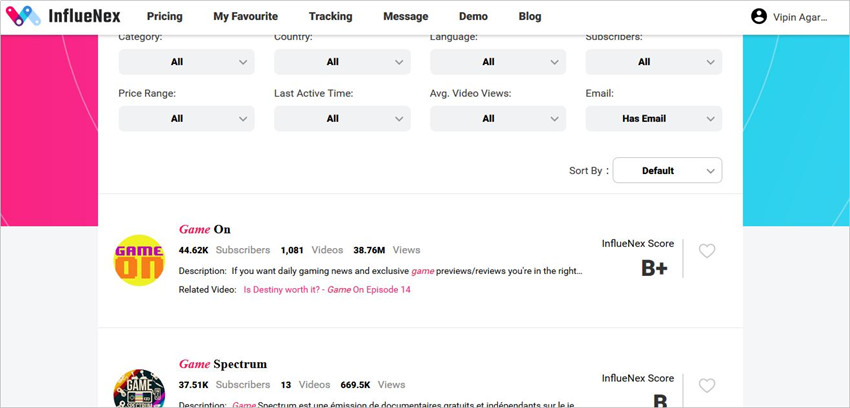Change the Sort By Default dropdown
The width and height of the screenshot is (850, 408).
click(667, 170)
